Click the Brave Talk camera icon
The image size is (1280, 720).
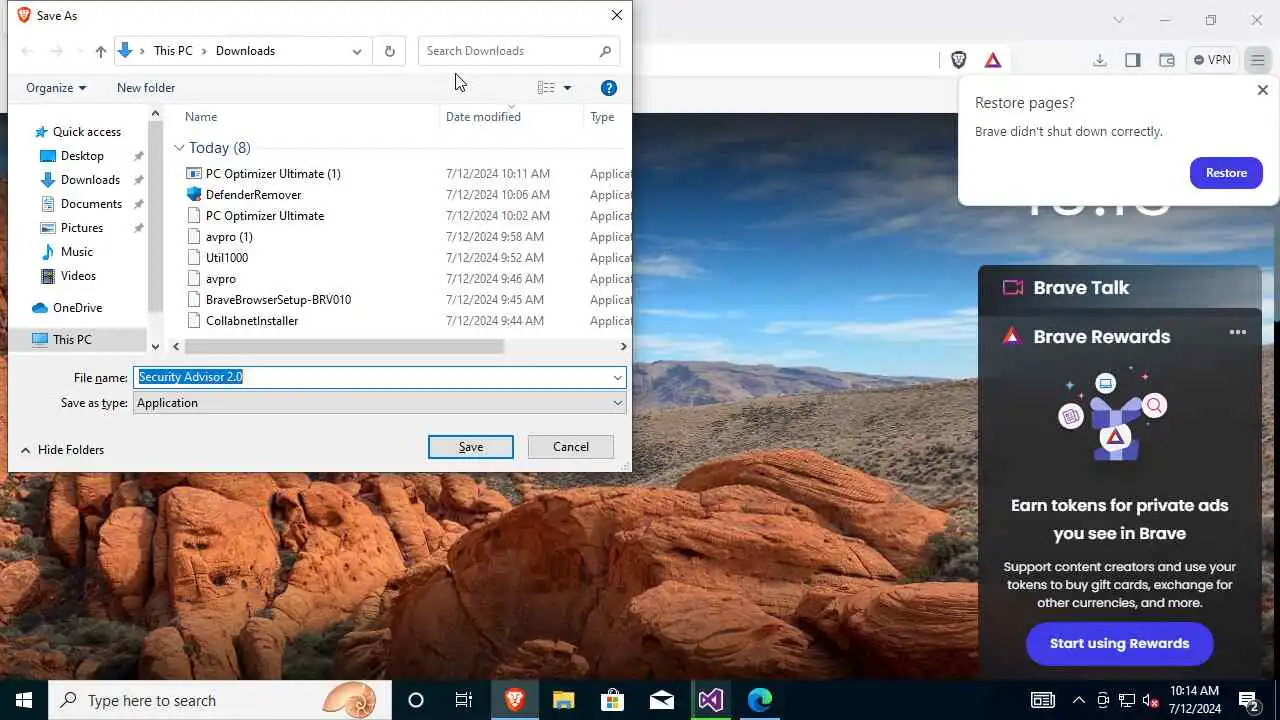1013,288
